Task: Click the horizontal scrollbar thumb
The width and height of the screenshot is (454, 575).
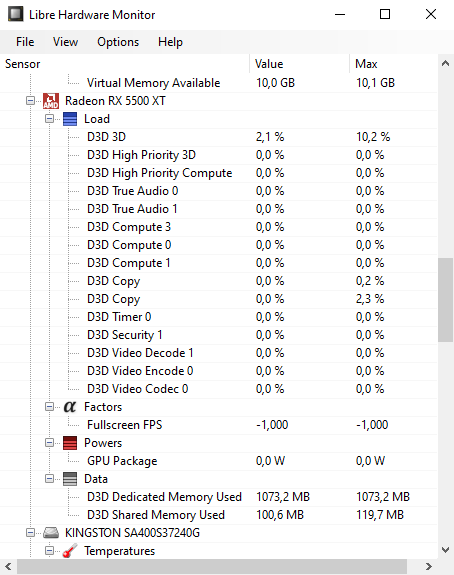Action: 212,566
